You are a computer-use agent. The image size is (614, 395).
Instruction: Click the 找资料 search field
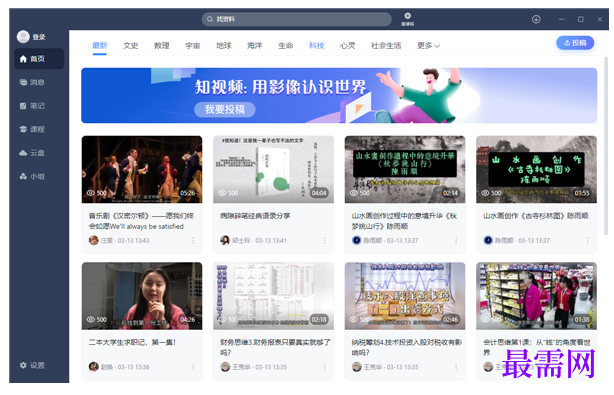(x=296, y=19)
